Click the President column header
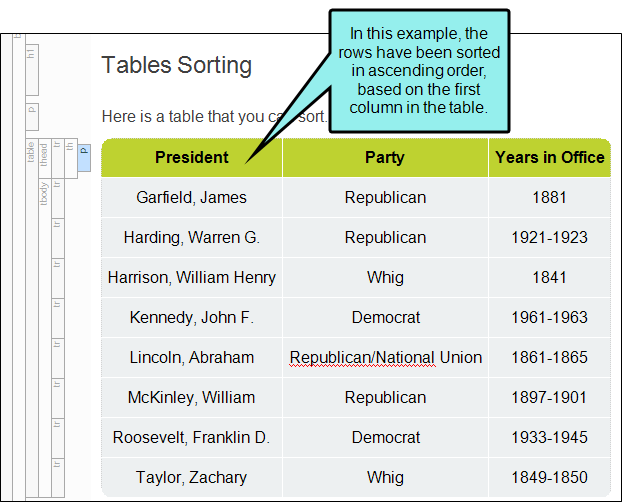 point(192,158)
